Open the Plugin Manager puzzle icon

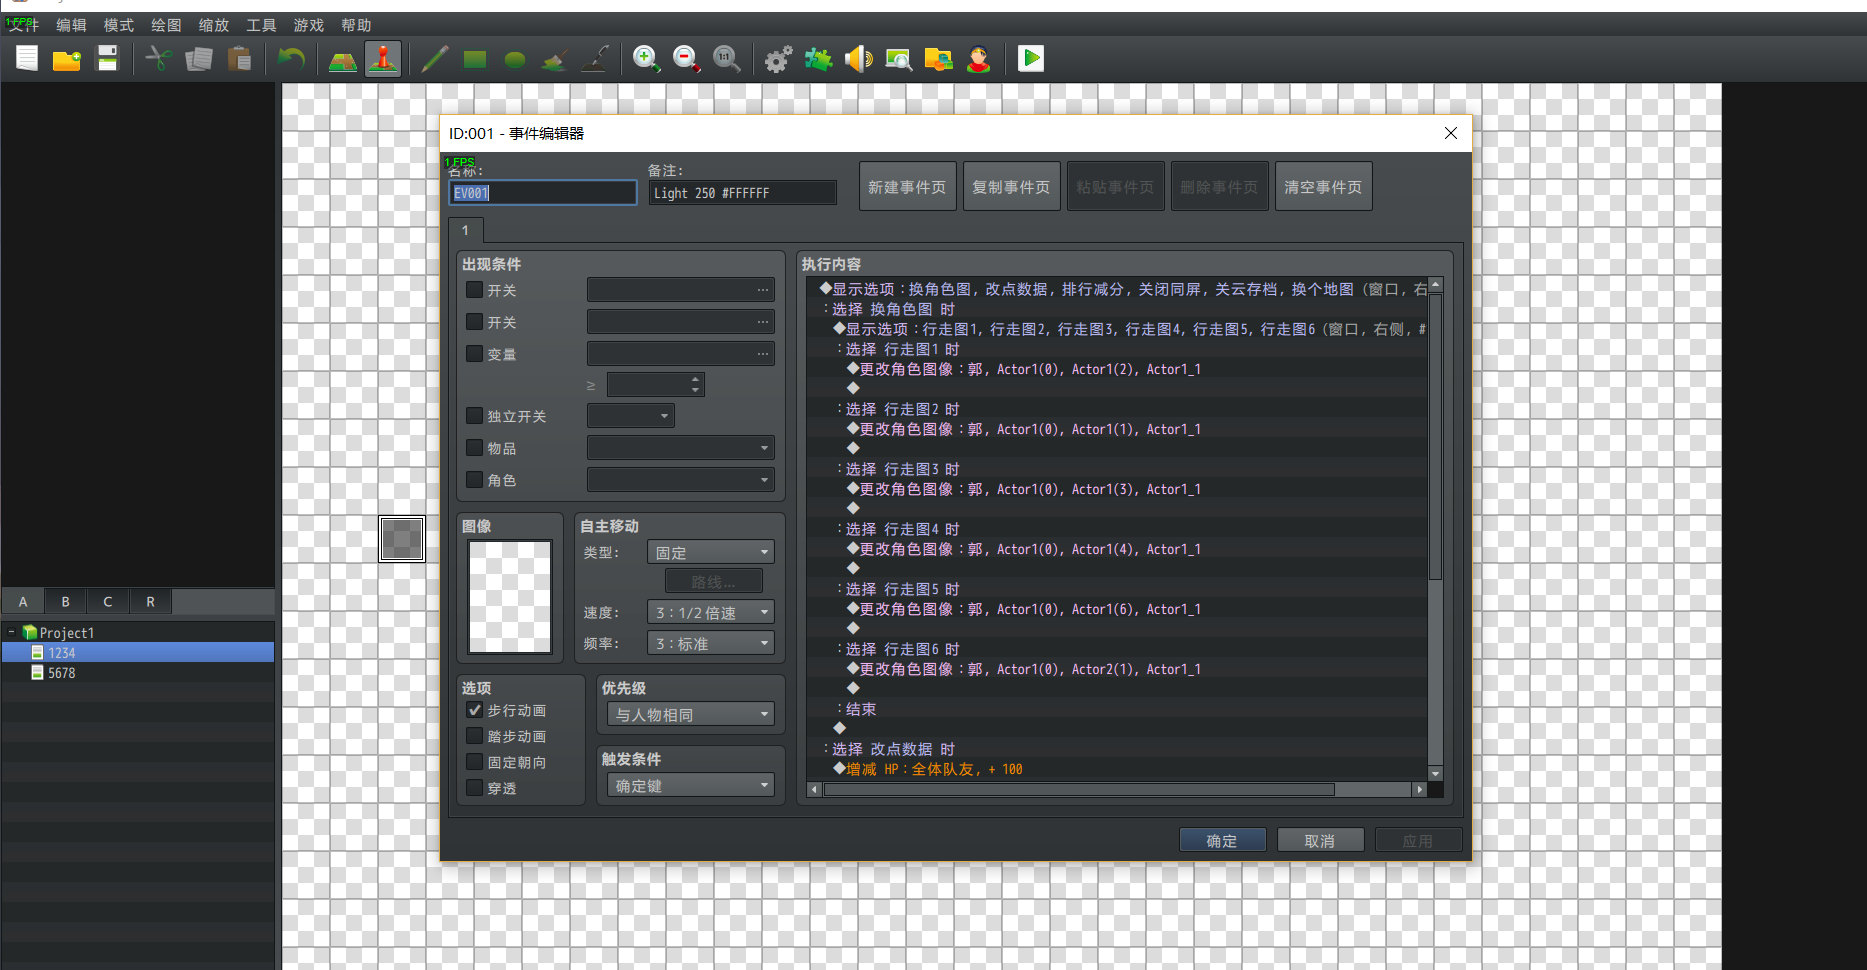[x=818, y=59]
